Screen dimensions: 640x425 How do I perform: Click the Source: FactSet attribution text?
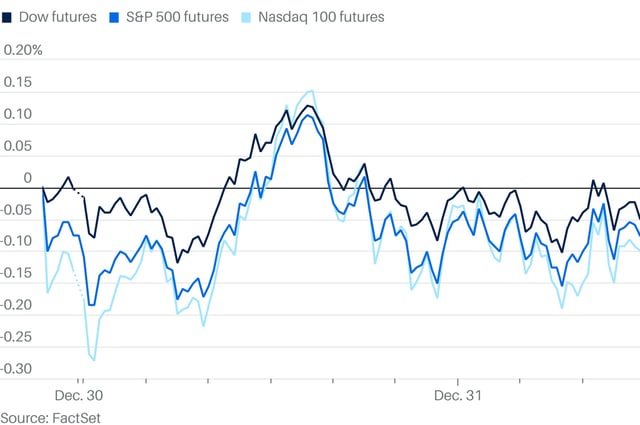50,418
